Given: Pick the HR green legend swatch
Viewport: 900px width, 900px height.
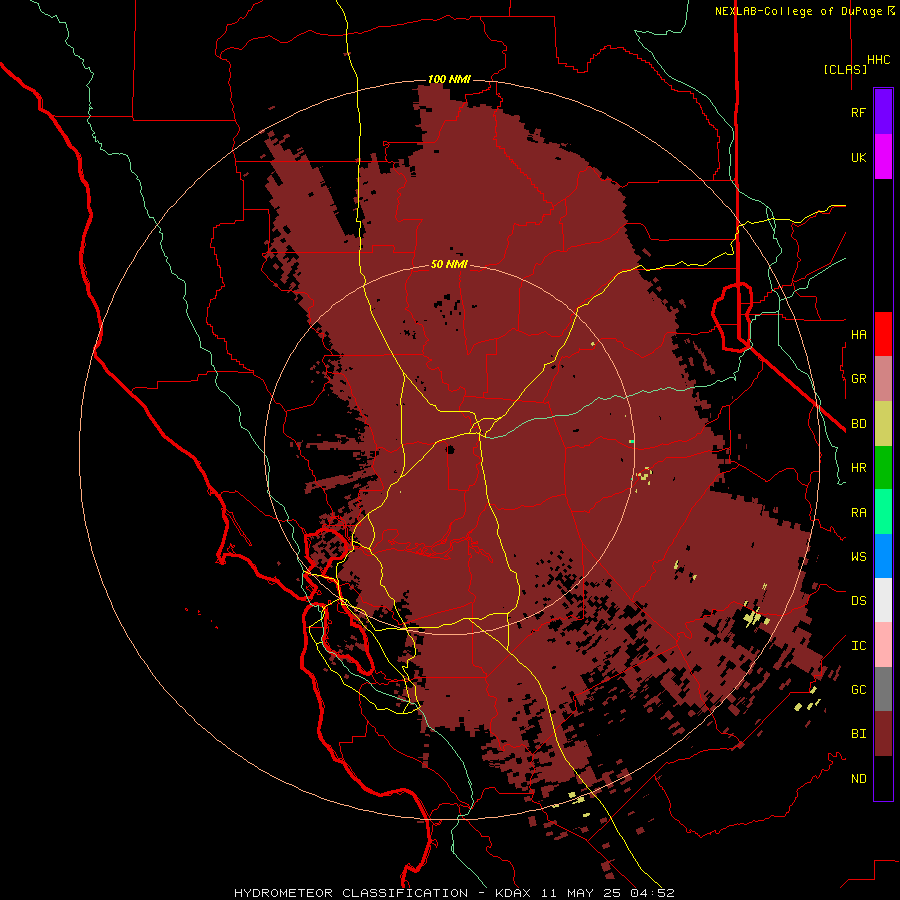Looking at the screenshot, I should point(883,468).
